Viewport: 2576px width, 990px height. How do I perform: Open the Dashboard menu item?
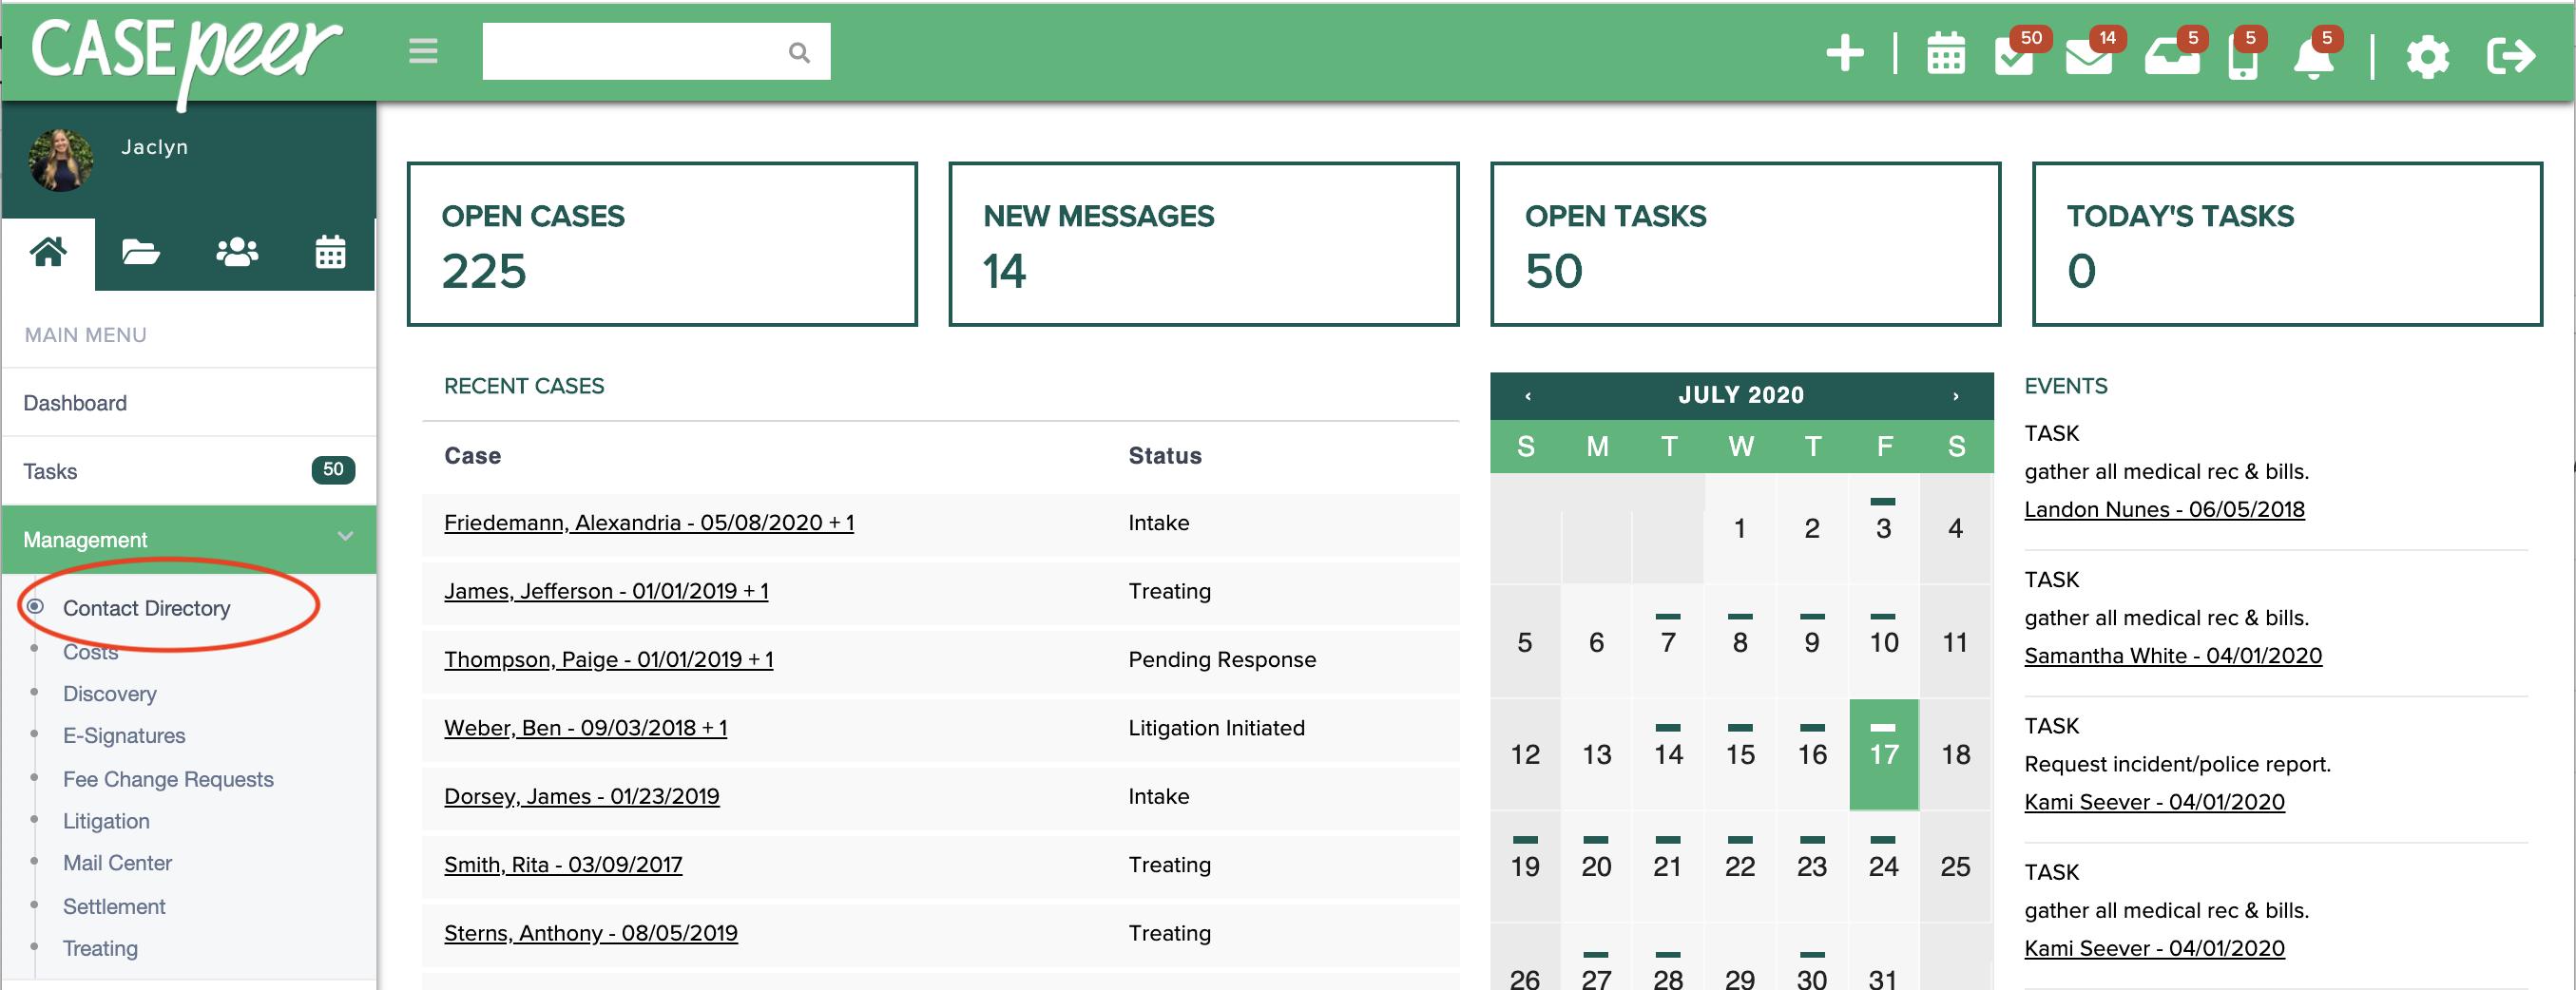click(75, 402)
